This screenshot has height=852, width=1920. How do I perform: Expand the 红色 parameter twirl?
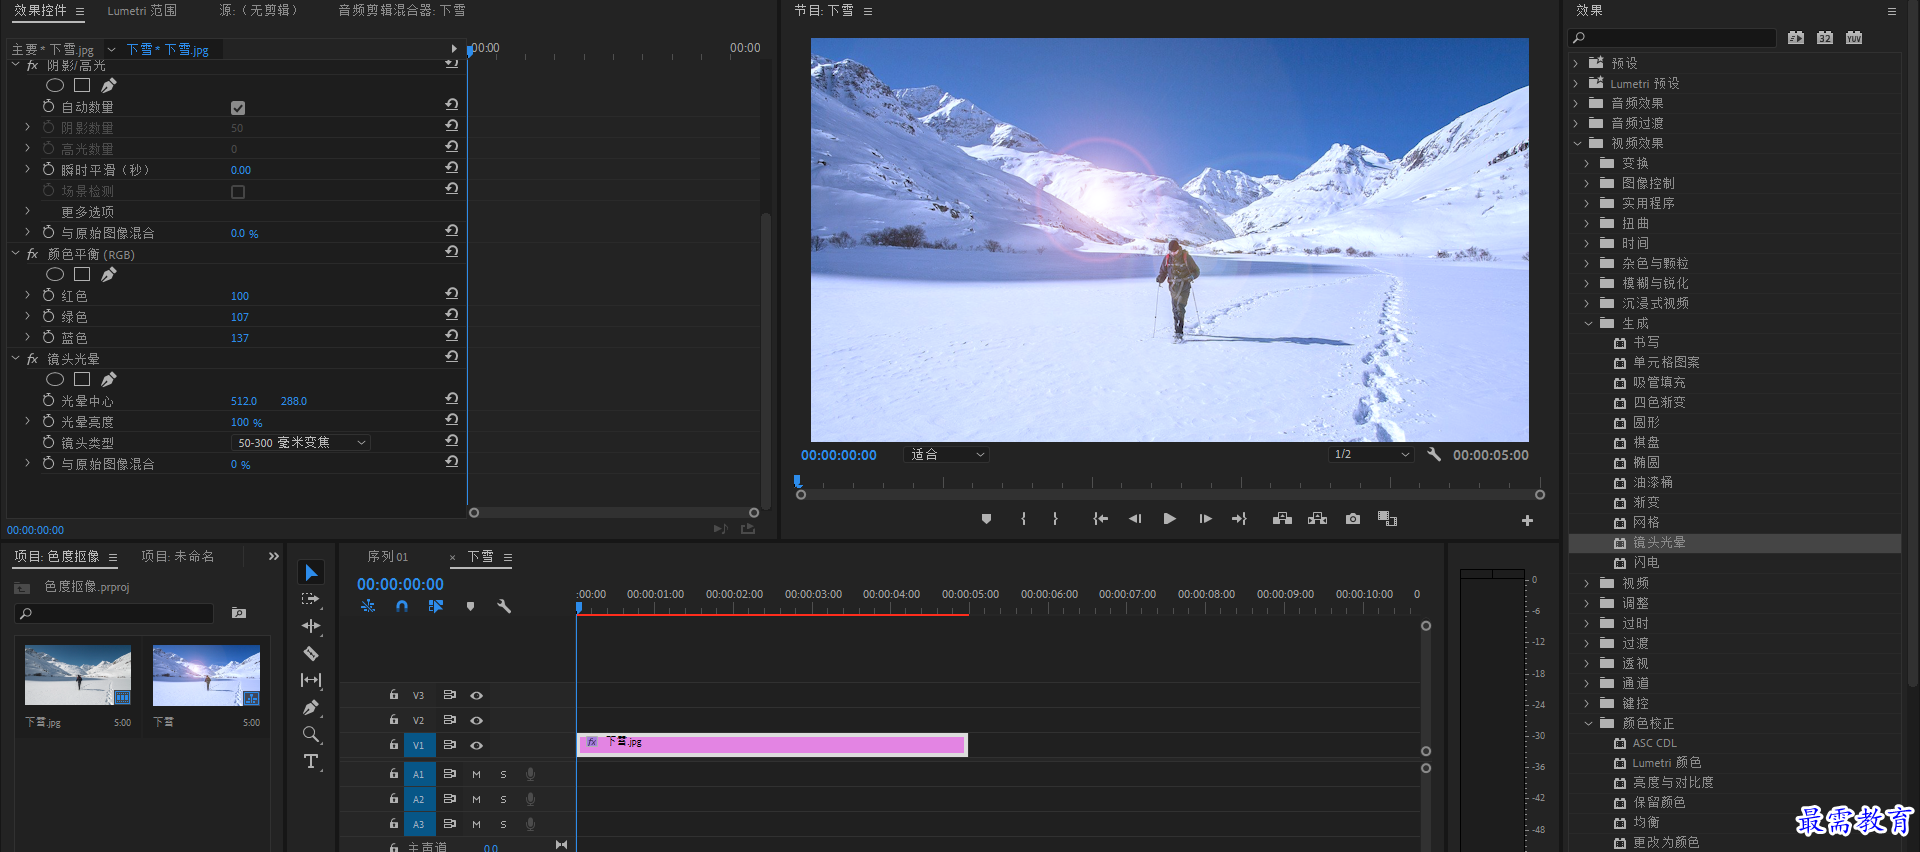pyautogui.click(x=27, y=295)
